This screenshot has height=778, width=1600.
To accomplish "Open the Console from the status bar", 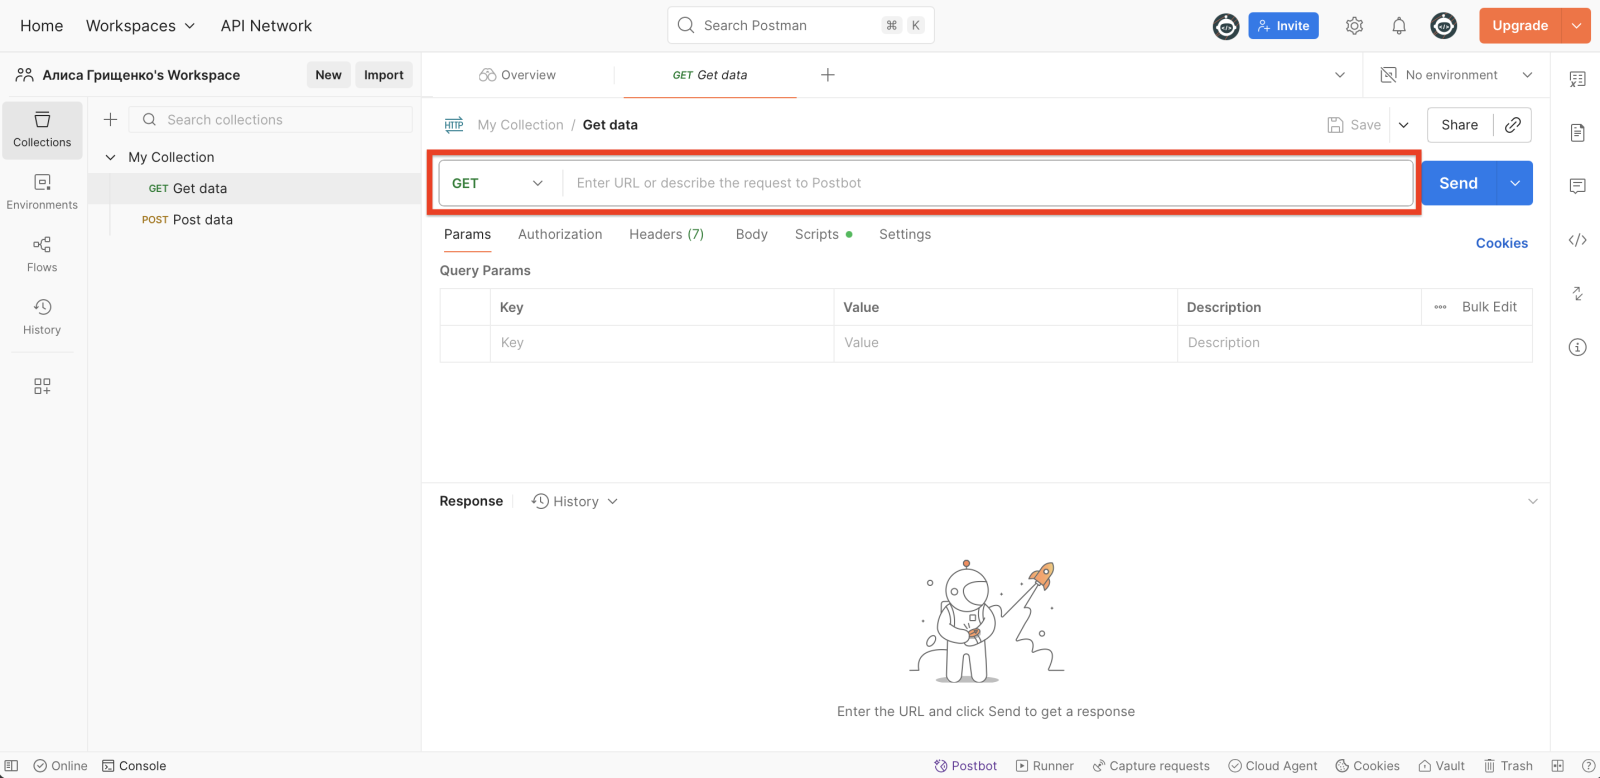I will click(x=134, y=766).
